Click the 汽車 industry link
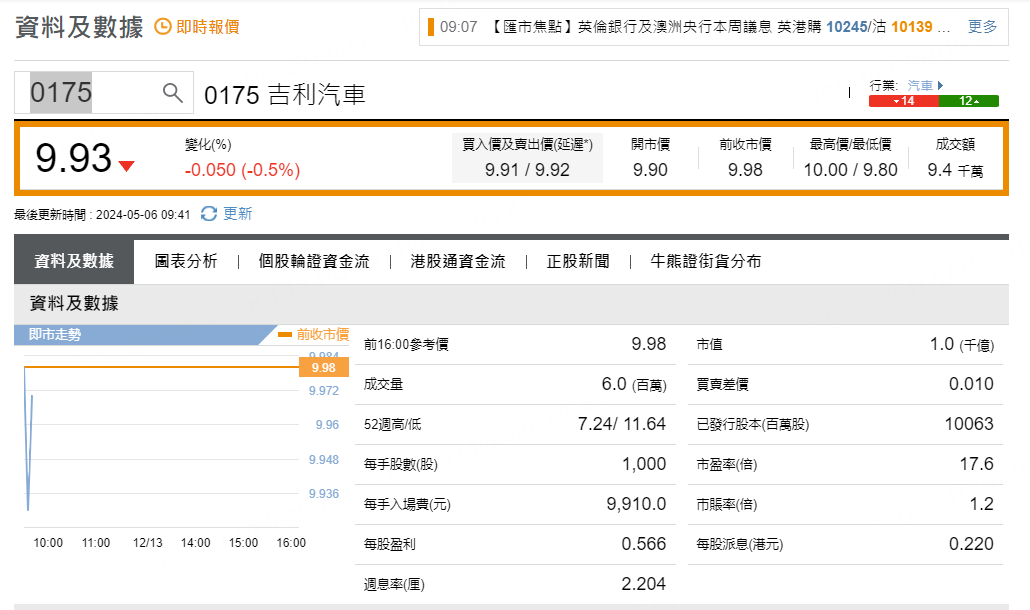 click(919, 86)
